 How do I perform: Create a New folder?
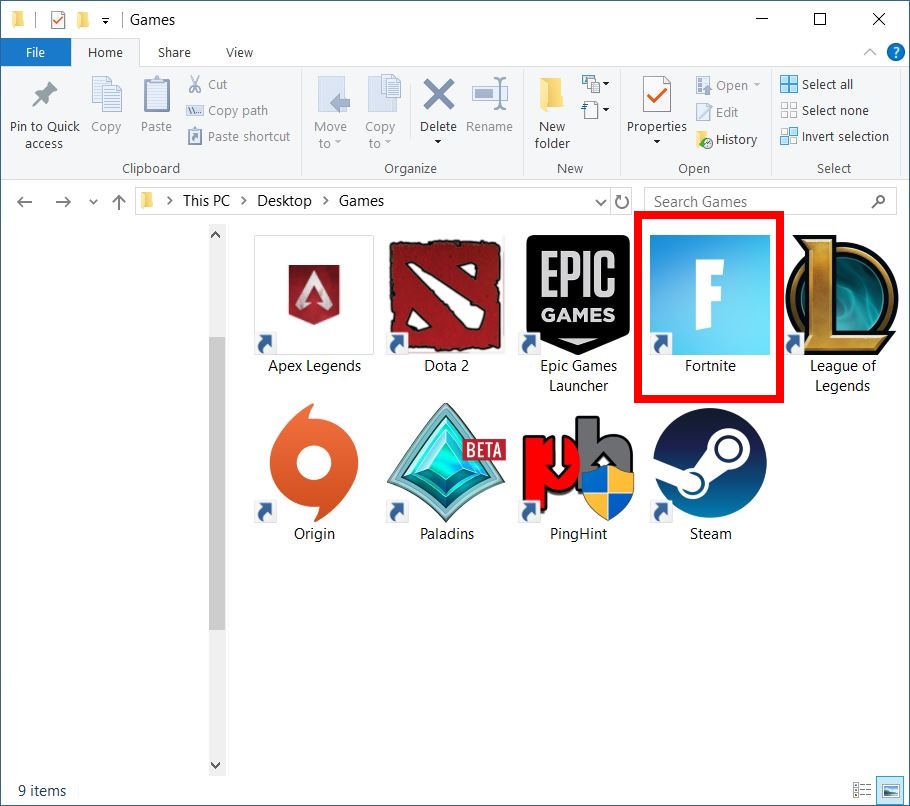(552, 114)
